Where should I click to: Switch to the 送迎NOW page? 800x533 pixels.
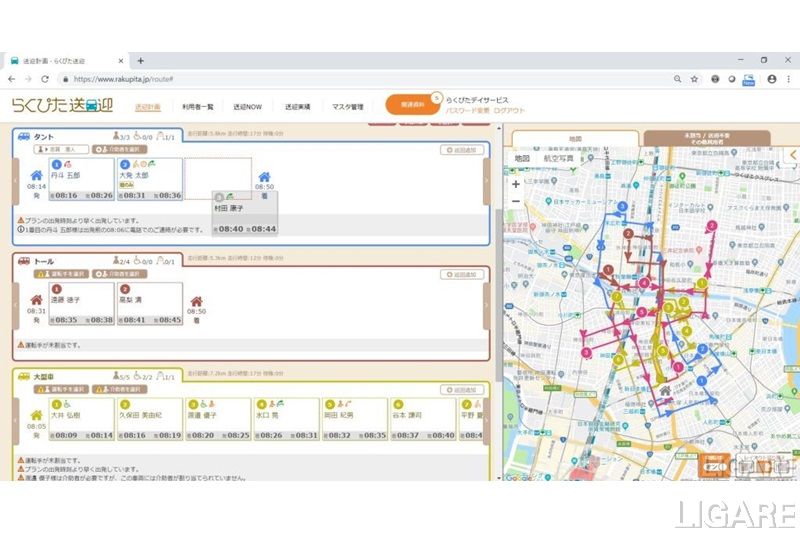pos(248,106)
